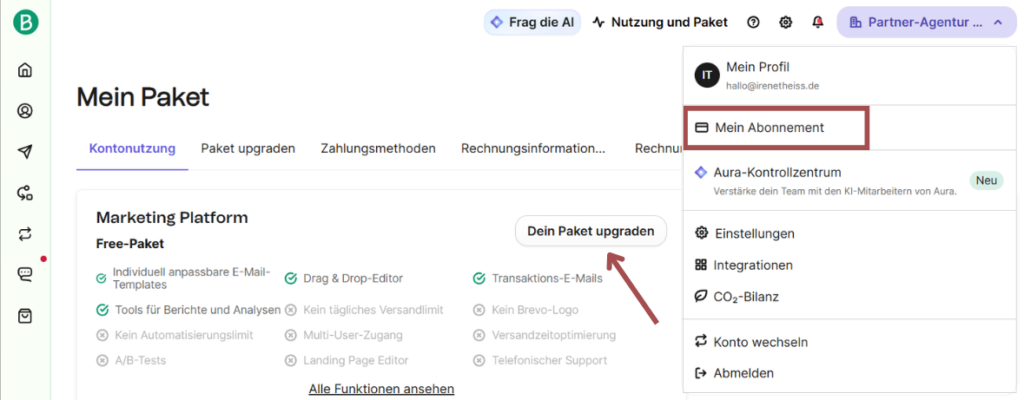
Task: Click Frag die AI button
Action: pyautogui.click(x=532, y=22)
